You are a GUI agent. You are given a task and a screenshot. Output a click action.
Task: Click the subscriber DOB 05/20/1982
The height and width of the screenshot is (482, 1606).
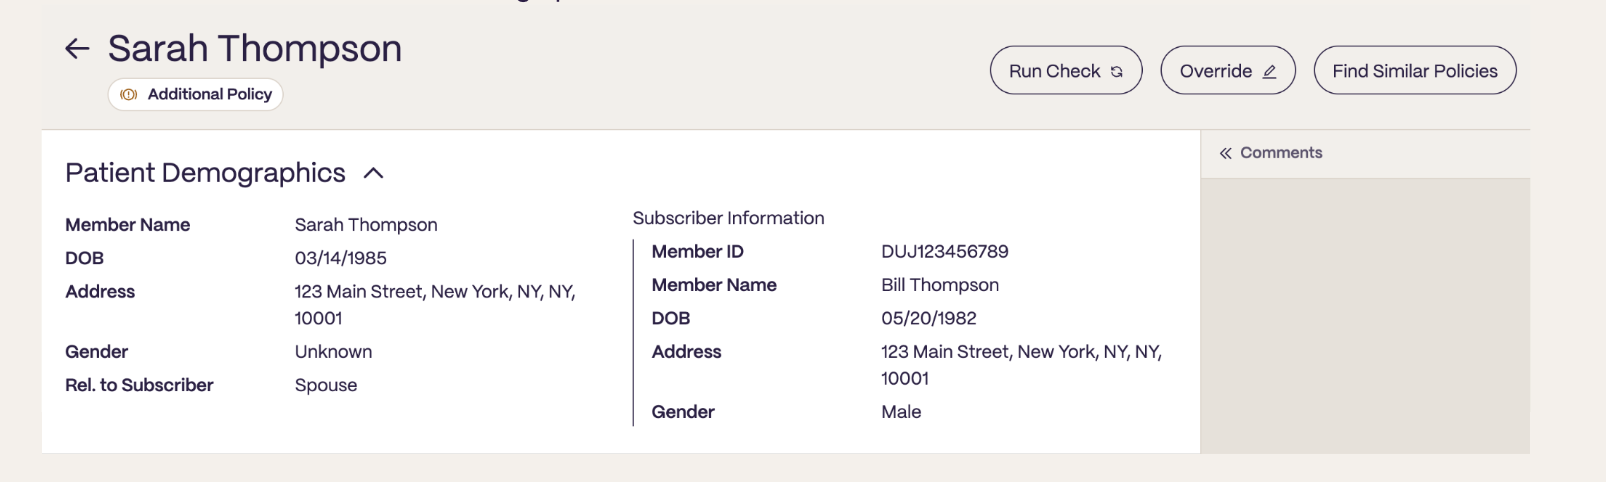[x=928, y=318]
